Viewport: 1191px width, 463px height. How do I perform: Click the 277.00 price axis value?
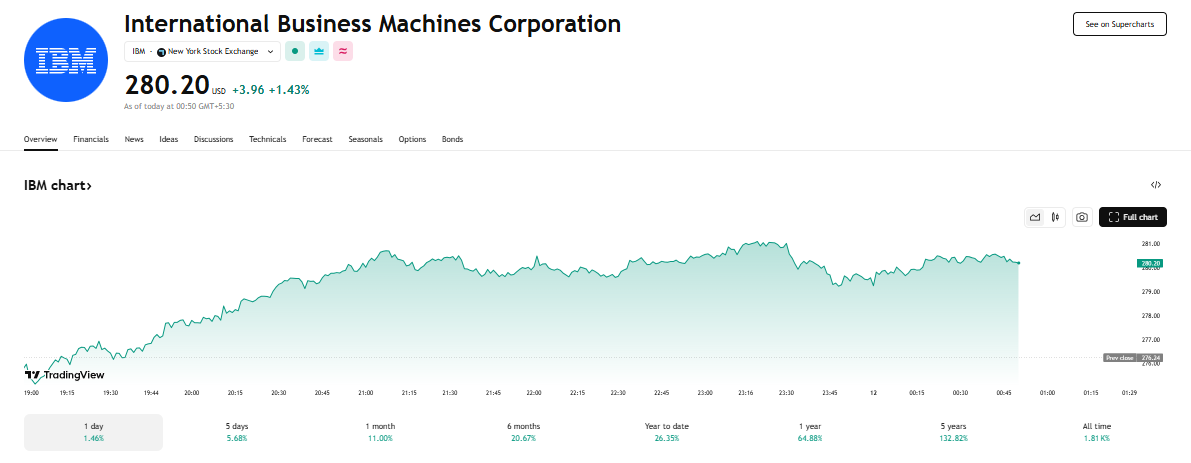pos(1150,339)
